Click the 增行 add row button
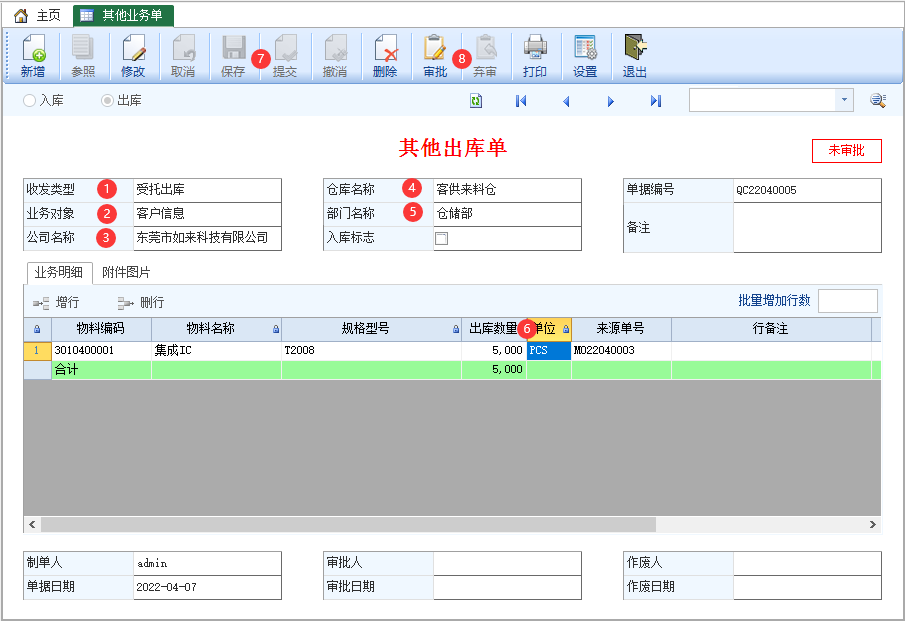 [x=56, y=302]
